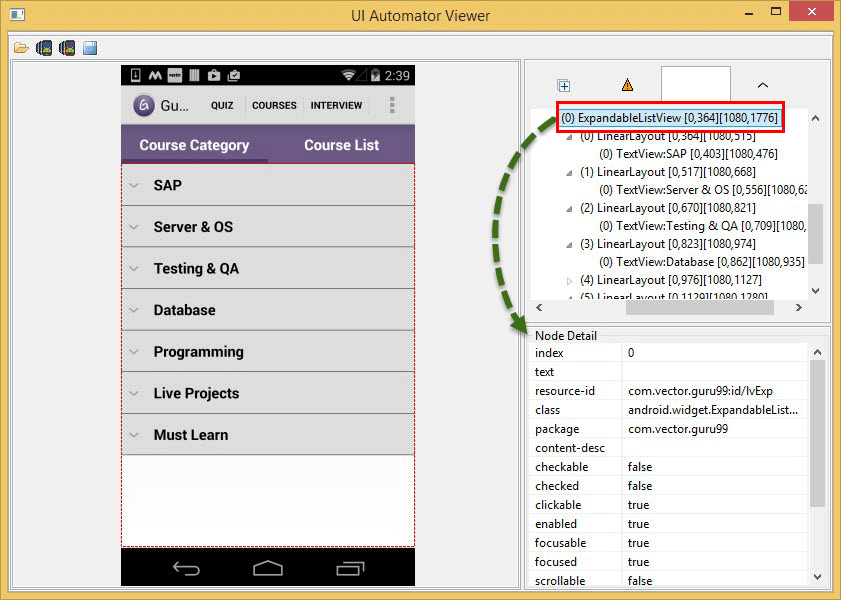Tap the QUIZ button in app bar
The image size is (841, 600).
pyautogui.click(x=222, y=105)
